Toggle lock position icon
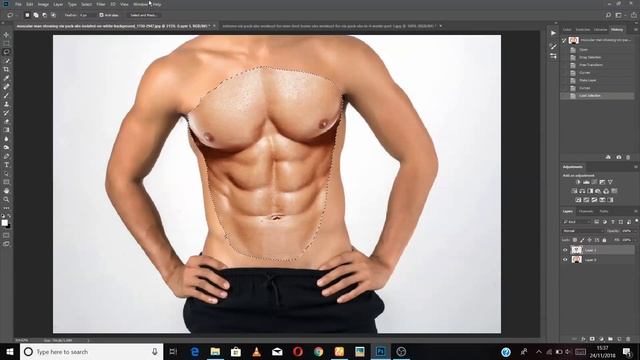Image resolution: width=640 pixels, height=360 pixels. click(589, 240)
